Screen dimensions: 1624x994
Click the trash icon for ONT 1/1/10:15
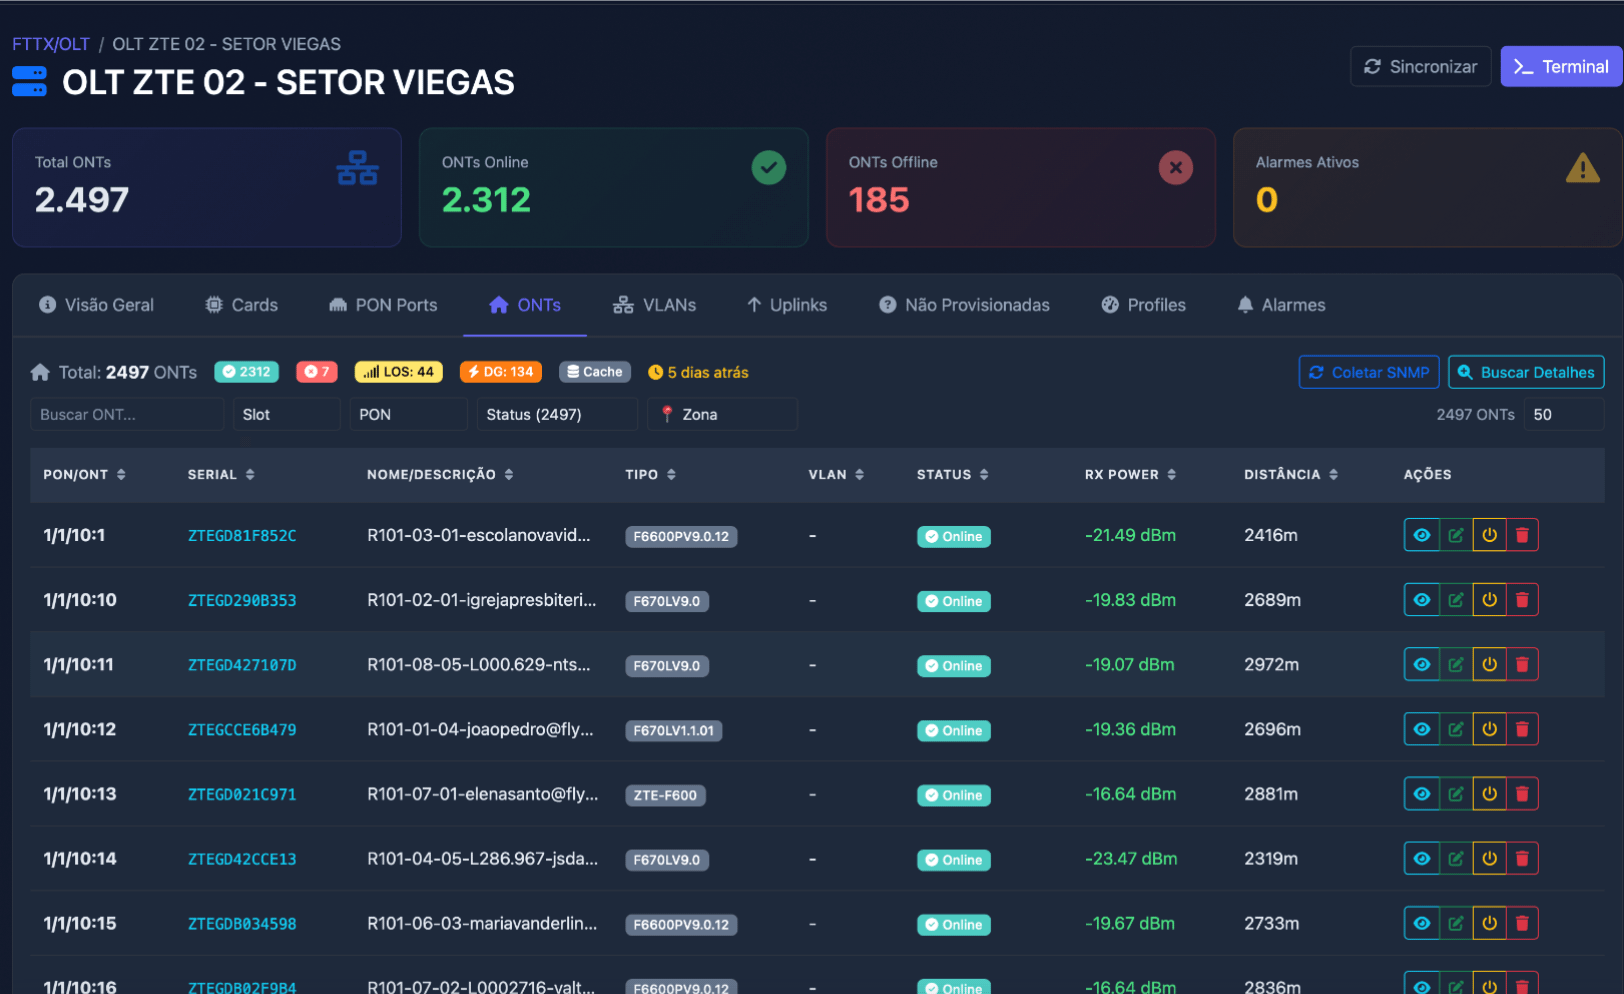[1522, 923]
